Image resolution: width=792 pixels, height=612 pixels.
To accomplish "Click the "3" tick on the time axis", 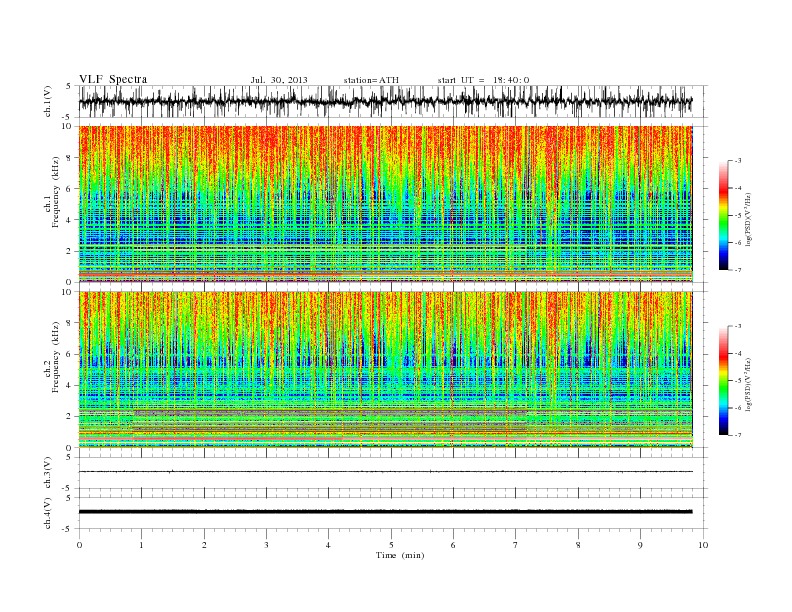I will [267, 545].
